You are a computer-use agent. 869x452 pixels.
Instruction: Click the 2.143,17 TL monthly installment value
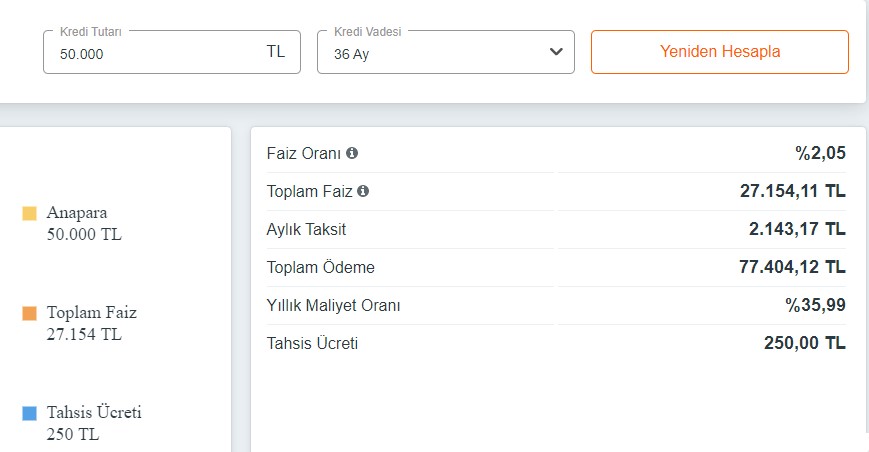coord(797,229)
